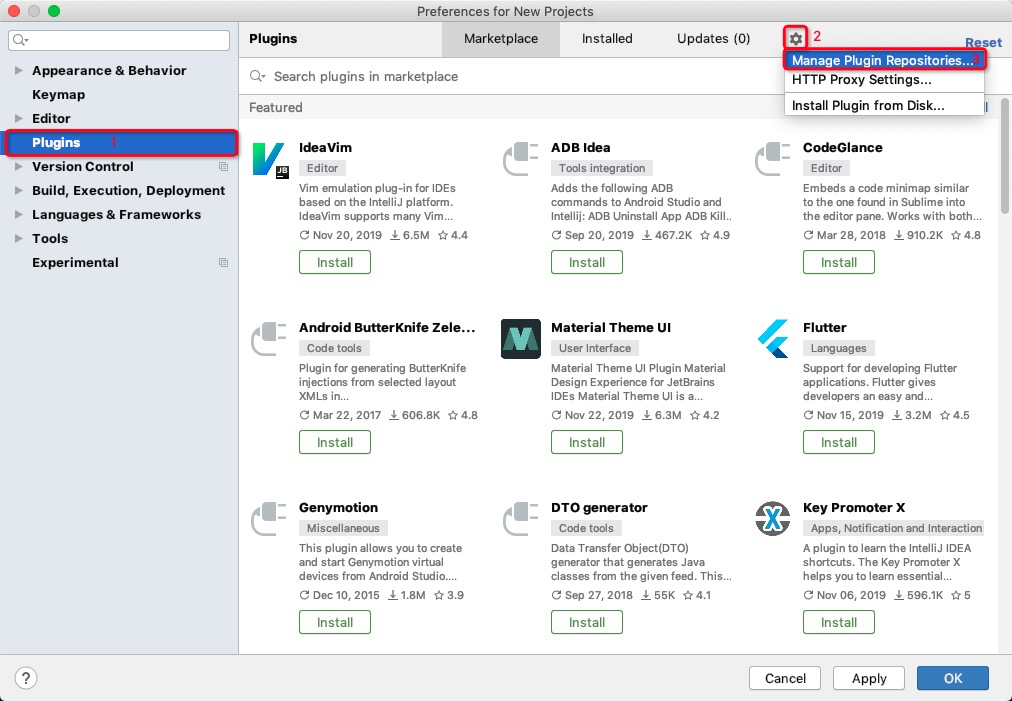Open the plugins gear settings icon
This screenshot has width=1012, height=701.
point(796,39)
